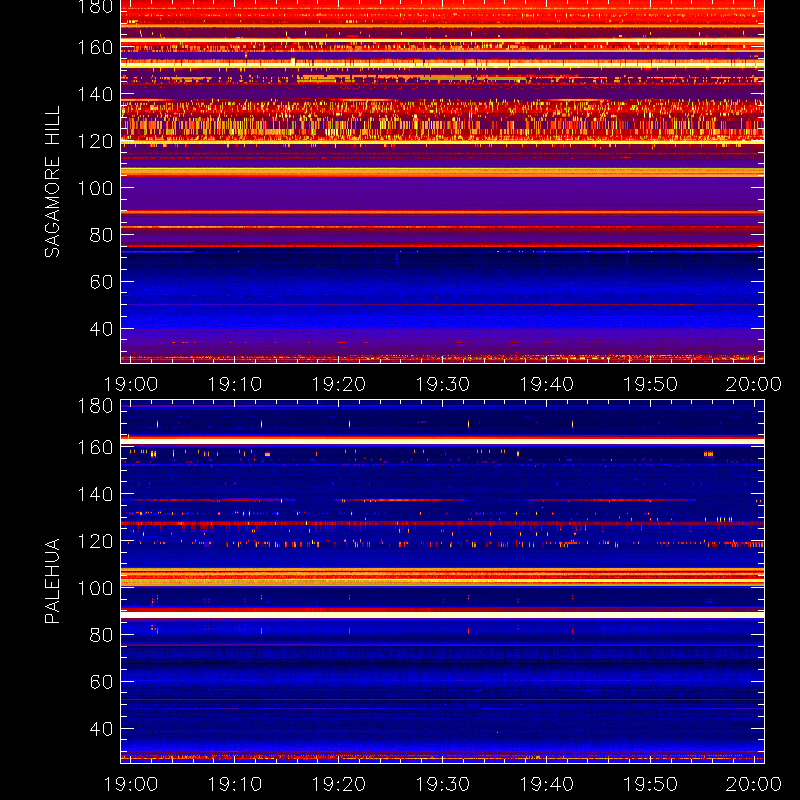This screenshot has height=800, width=800.
Task: Select the 140 tick label on Palehua plot
Action: tap(95, 494)
